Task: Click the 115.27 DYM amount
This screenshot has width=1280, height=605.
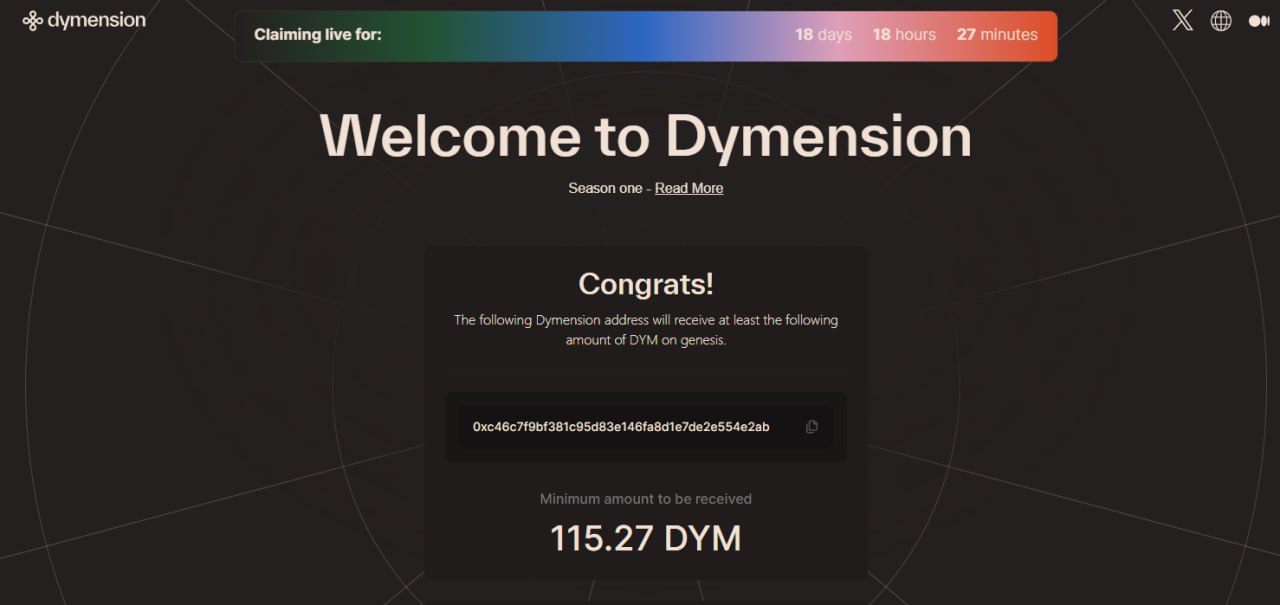Action: (x=646, y=539)
